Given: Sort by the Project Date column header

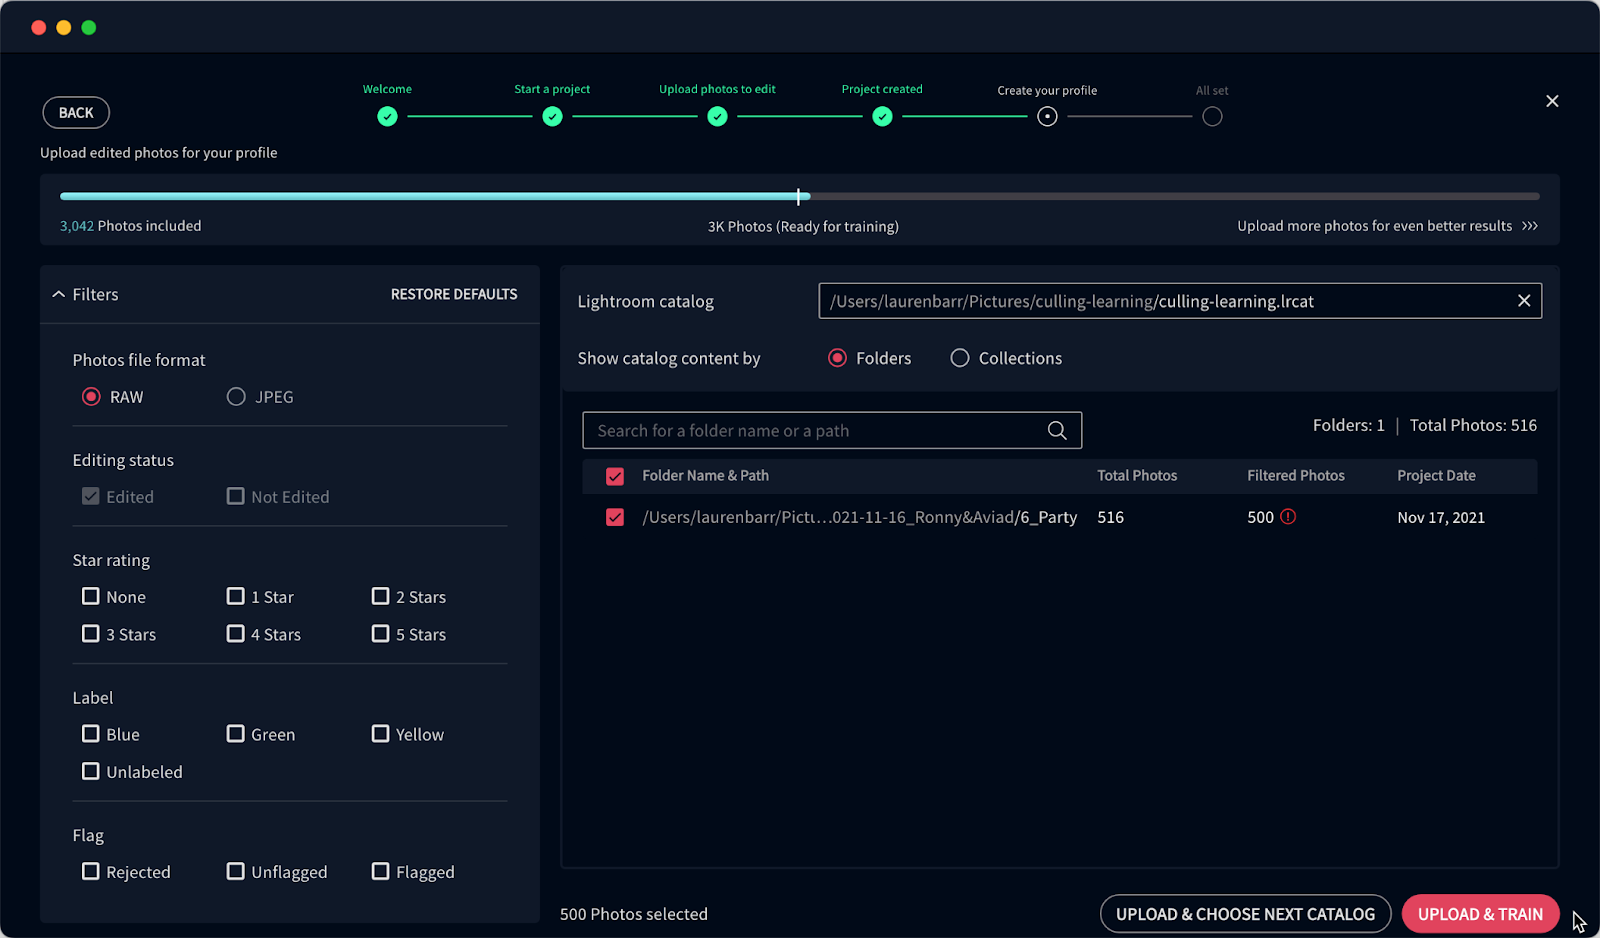Looking at the screenshot, I should [x=1436, y=476].
